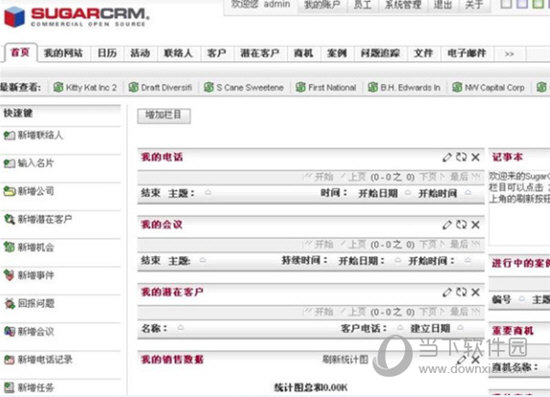Open the 联络人 tab

(179, 53)
